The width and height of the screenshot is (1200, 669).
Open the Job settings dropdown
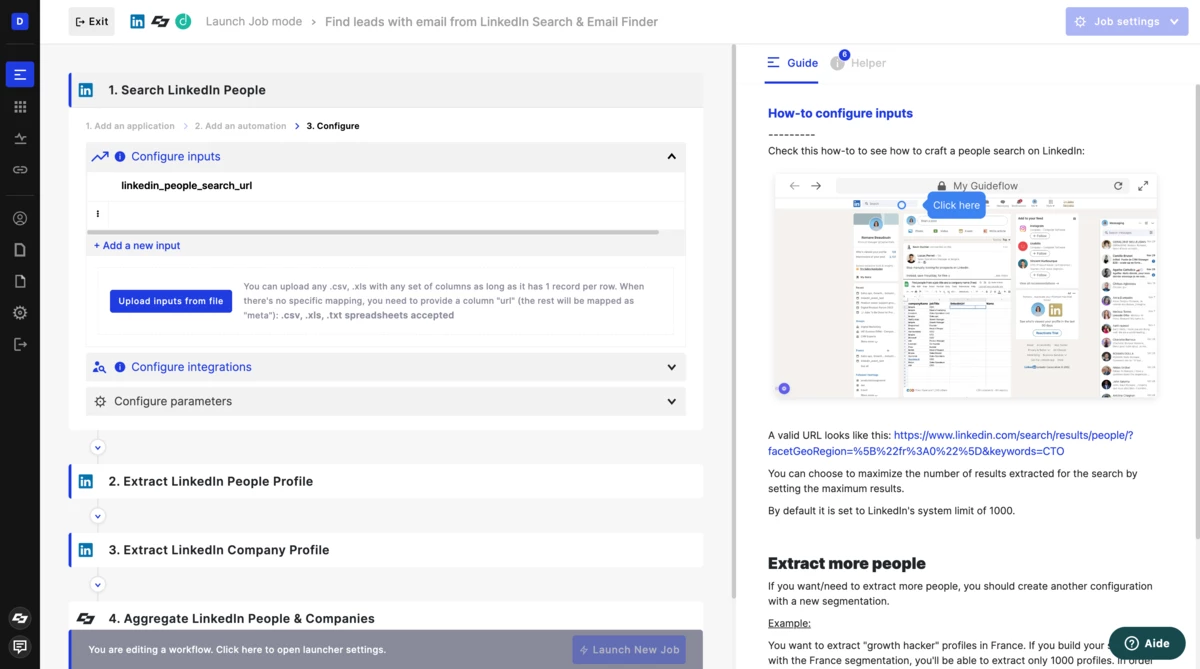1126,22
